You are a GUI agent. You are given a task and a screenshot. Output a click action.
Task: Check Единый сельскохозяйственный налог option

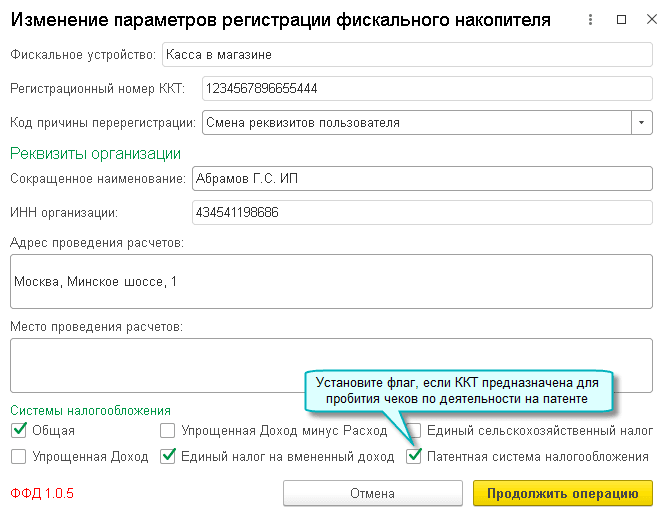click(x=414, y=431)
